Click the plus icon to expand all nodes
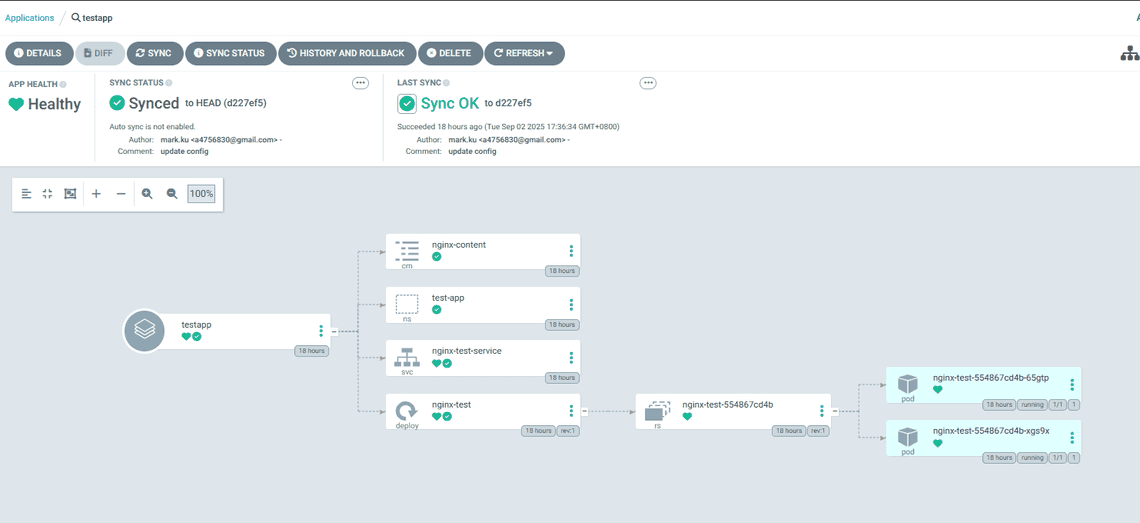 [96, 194]
